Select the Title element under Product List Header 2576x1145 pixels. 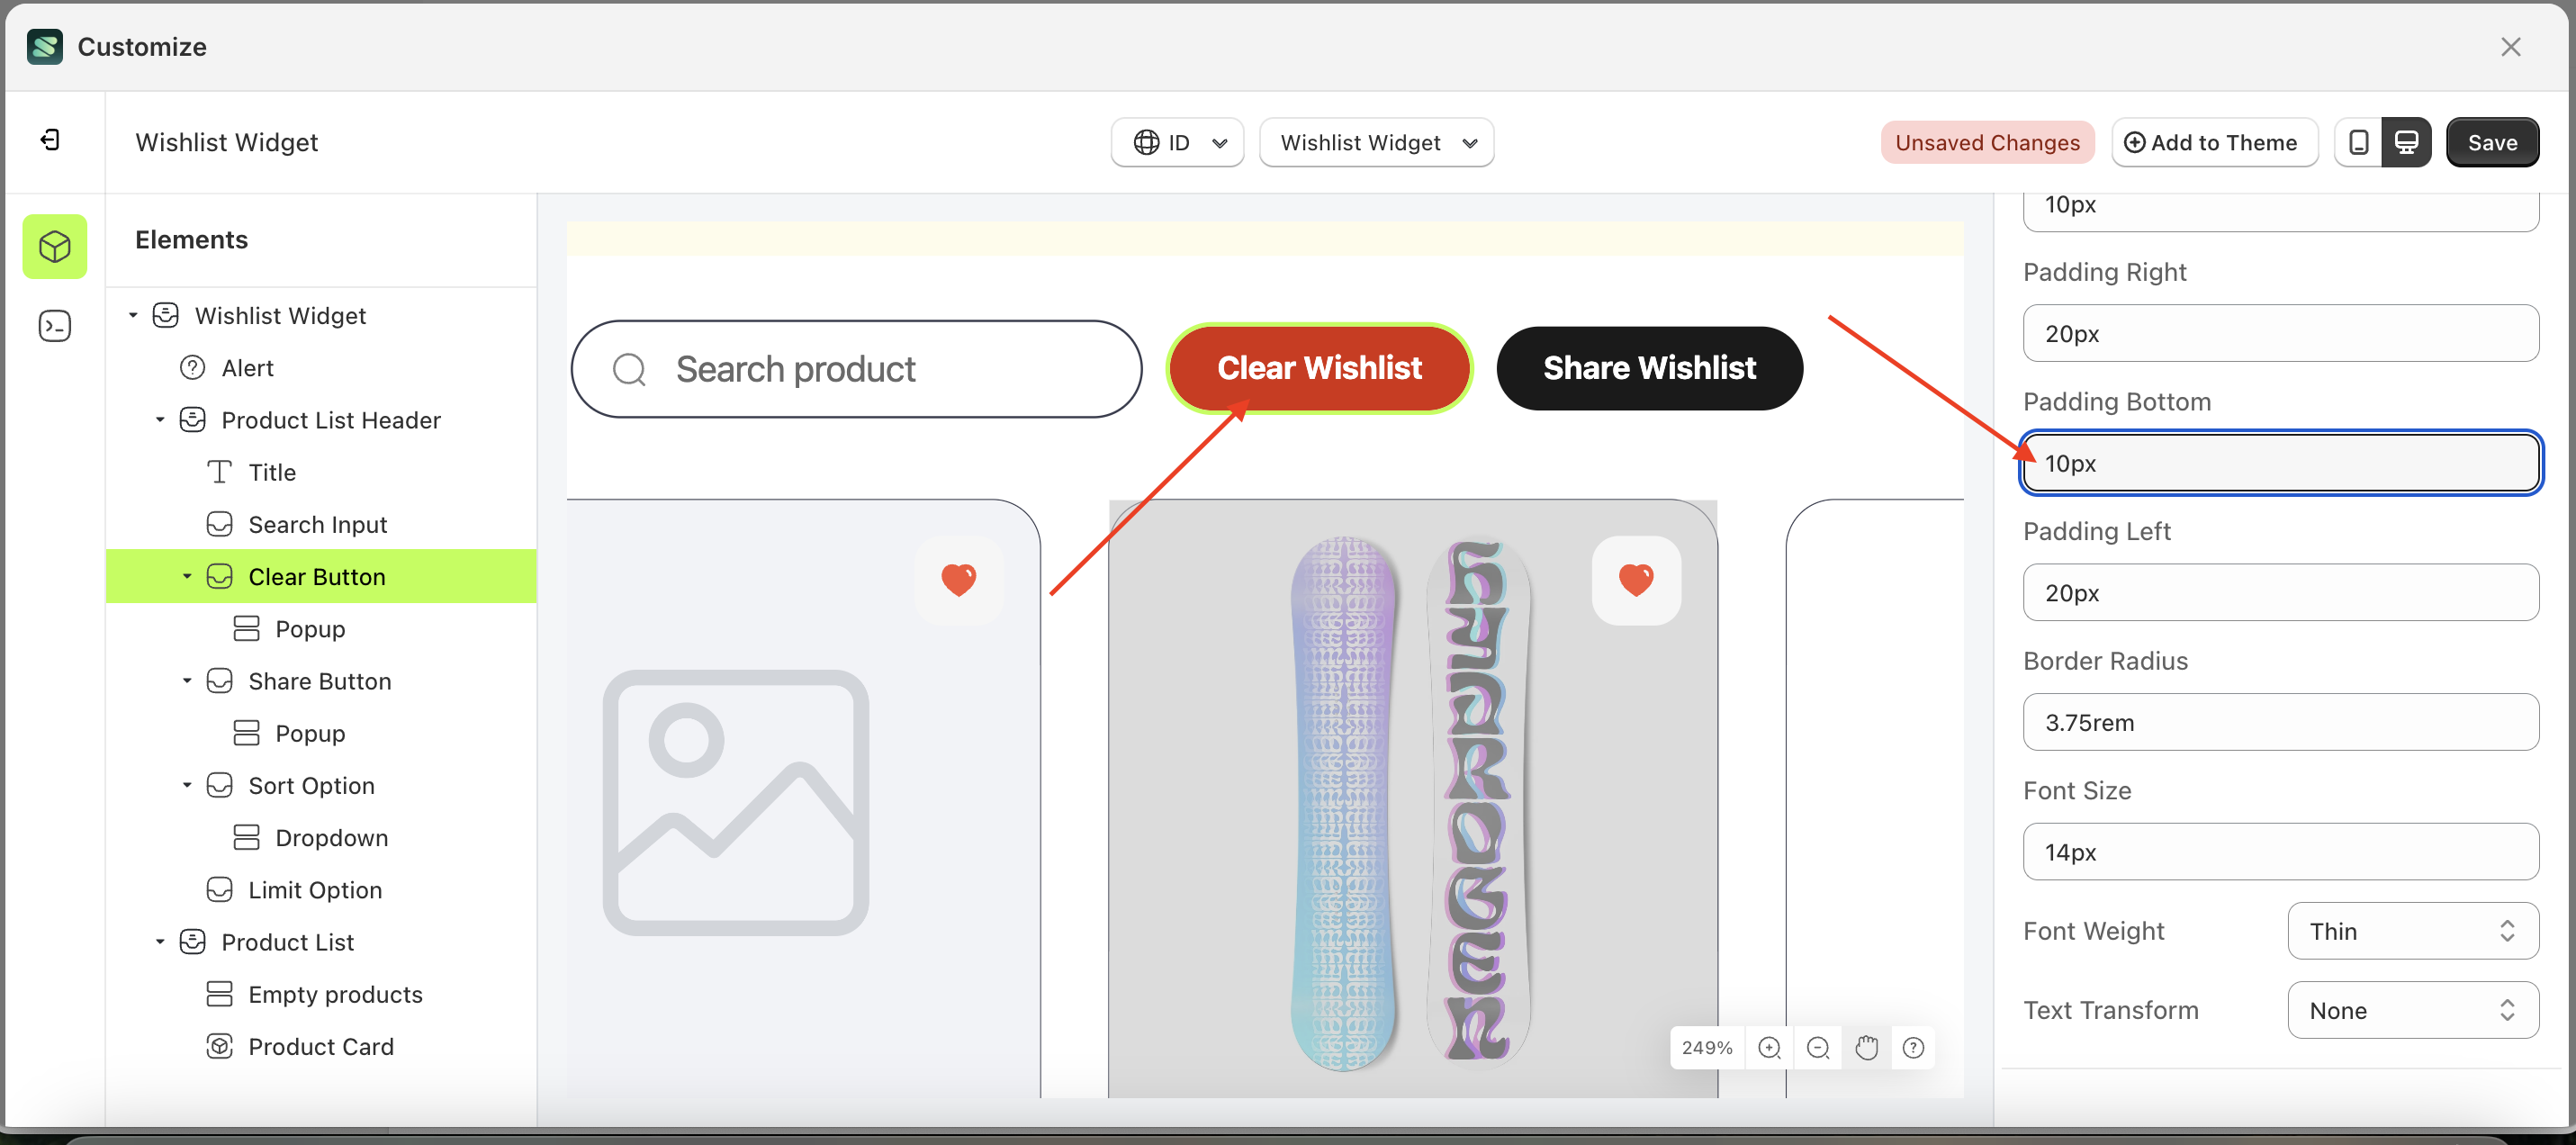click(272, 471)
